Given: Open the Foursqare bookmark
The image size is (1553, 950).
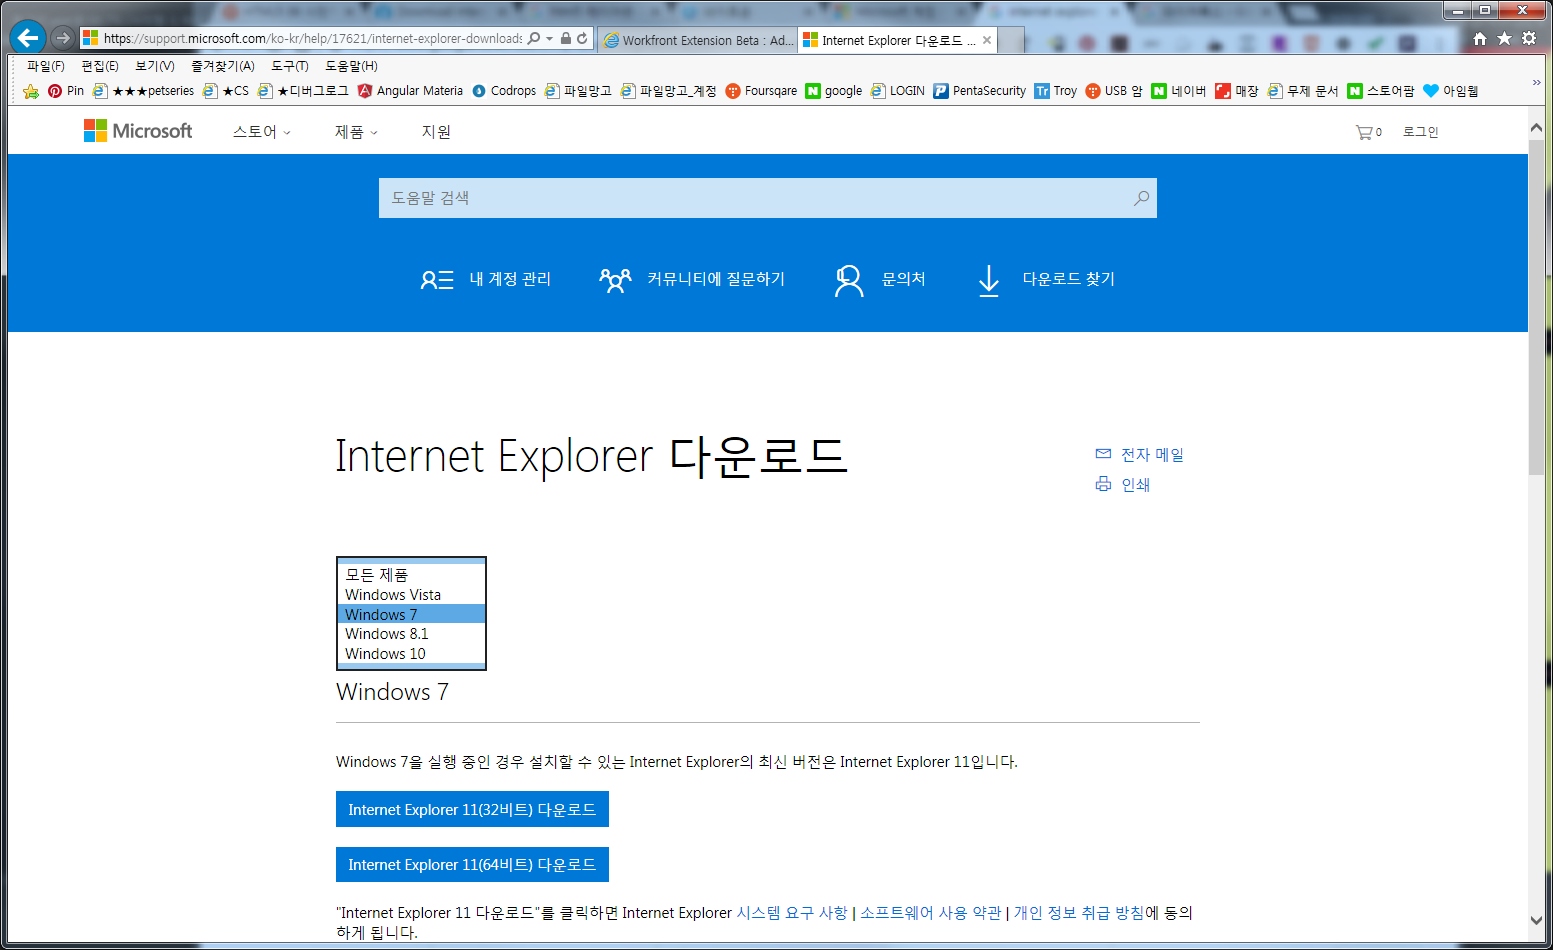Looking at the screenshot, I should pos(761,91).
